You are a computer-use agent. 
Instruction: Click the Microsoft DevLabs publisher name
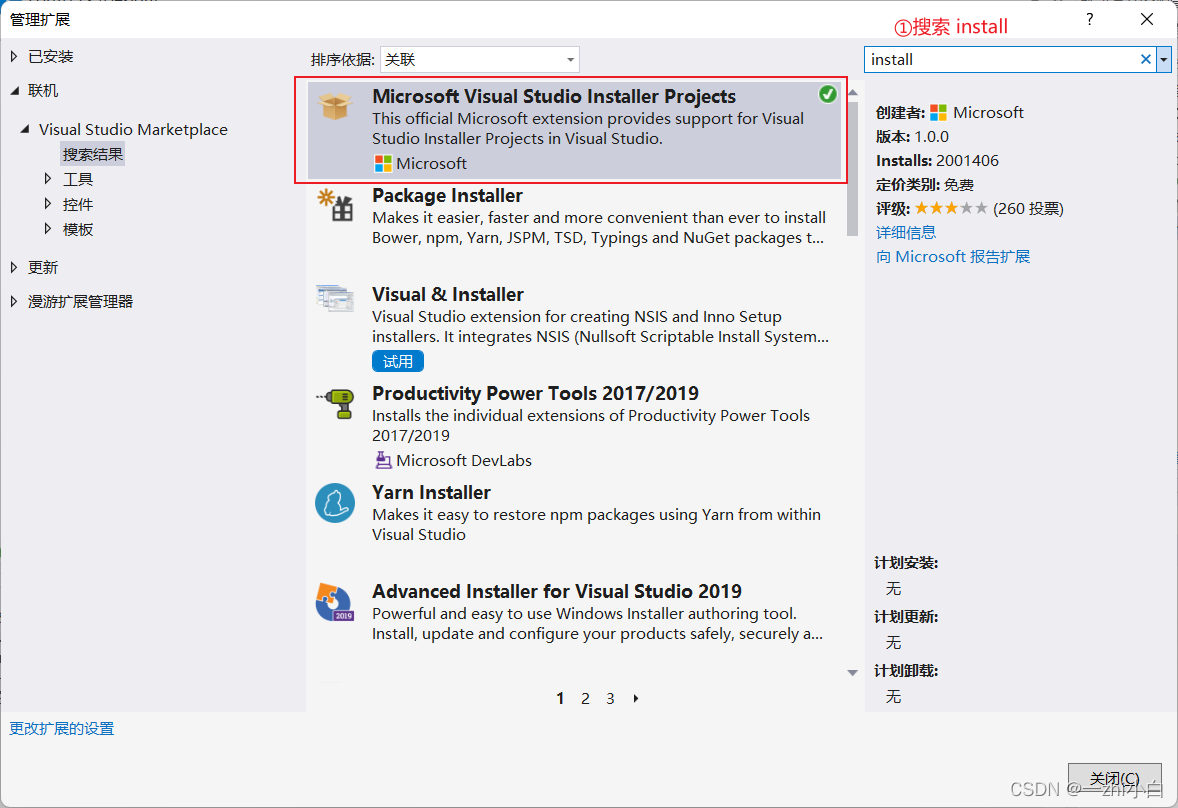pyautogui.click(x=464, y=460)
